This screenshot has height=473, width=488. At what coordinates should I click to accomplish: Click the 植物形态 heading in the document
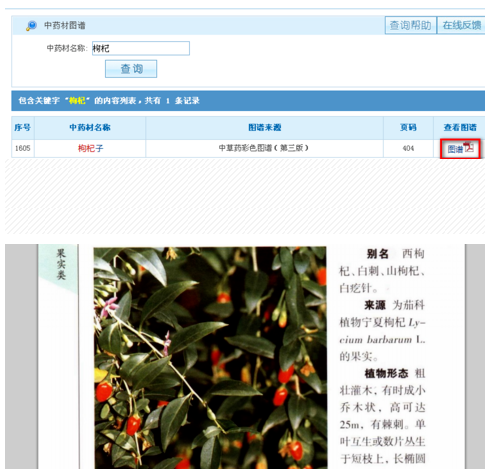pyautogui.click(x=386, y=373)
